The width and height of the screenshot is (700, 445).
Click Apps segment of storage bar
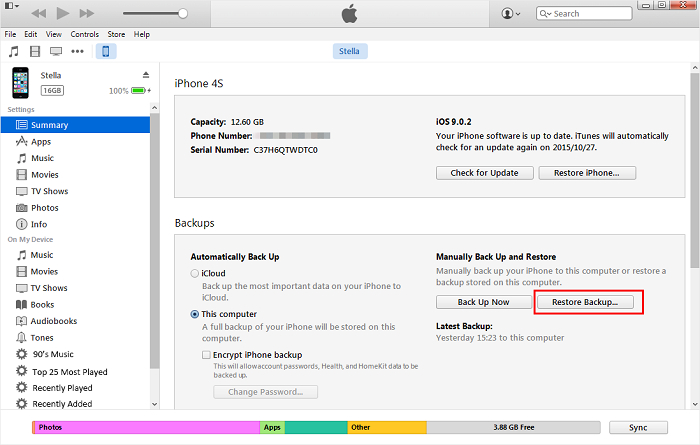(x=272, y=427)
